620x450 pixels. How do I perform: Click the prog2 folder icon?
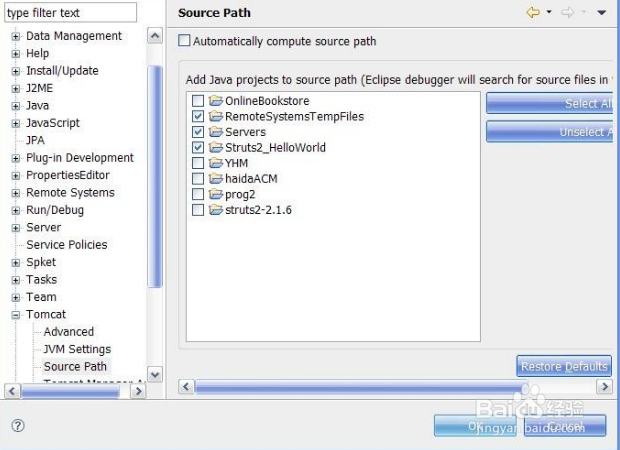point(215,194)
